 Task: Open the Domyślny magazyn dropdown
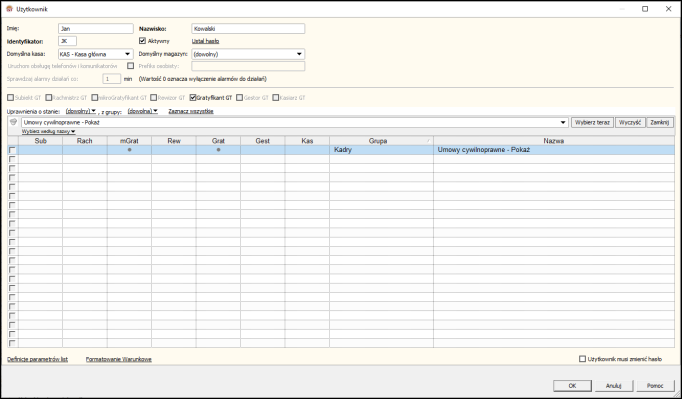299,54
